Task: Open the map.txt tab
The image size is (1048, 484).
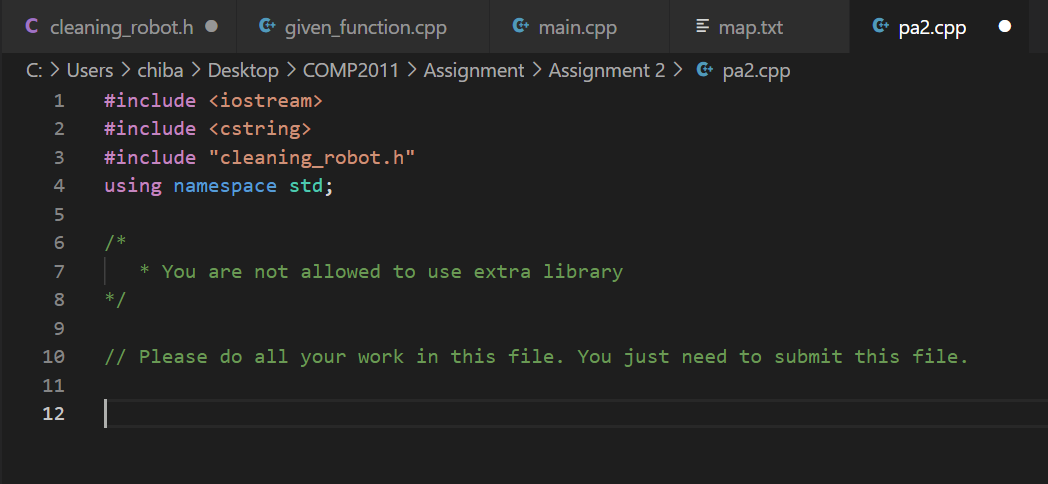Action: pos(760,27)
